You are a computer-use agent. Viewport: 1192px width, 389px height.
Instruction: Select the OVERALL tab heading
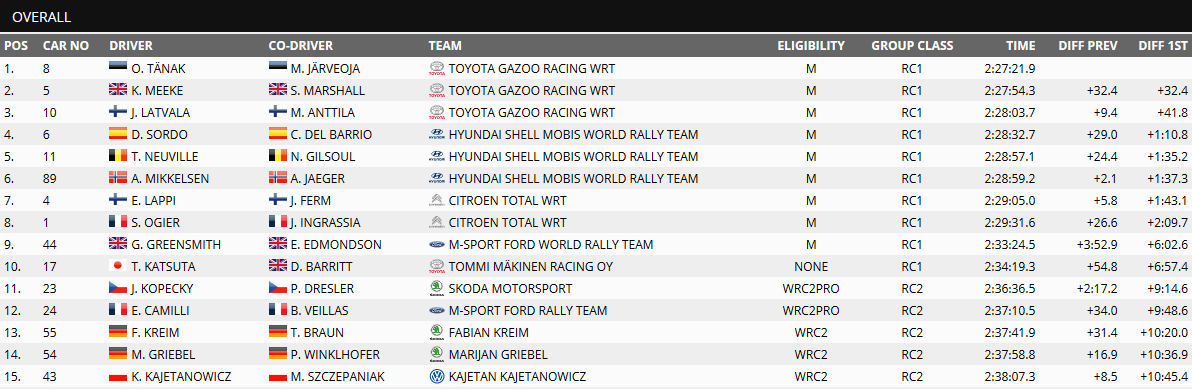pyautogui.click(x=42, y=17)
